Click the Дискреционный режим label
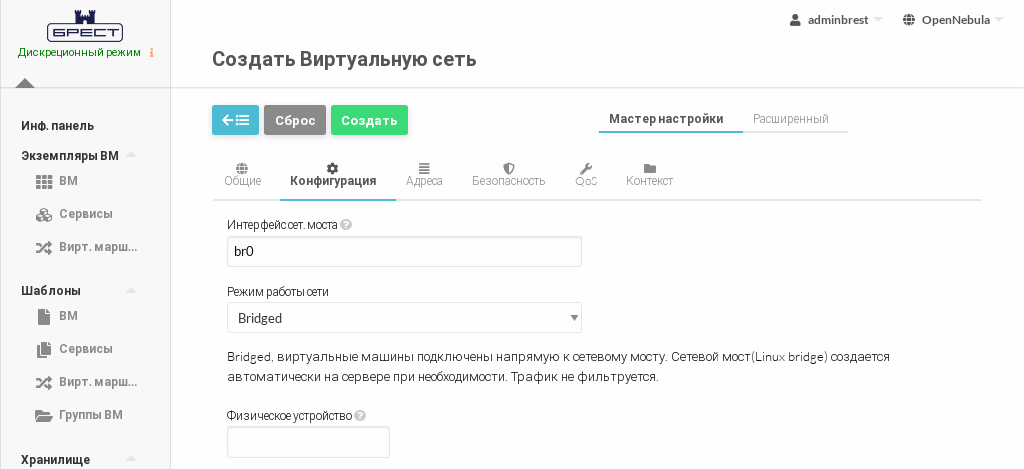Viewport: 1024px width, 469px height. [79, 52]
